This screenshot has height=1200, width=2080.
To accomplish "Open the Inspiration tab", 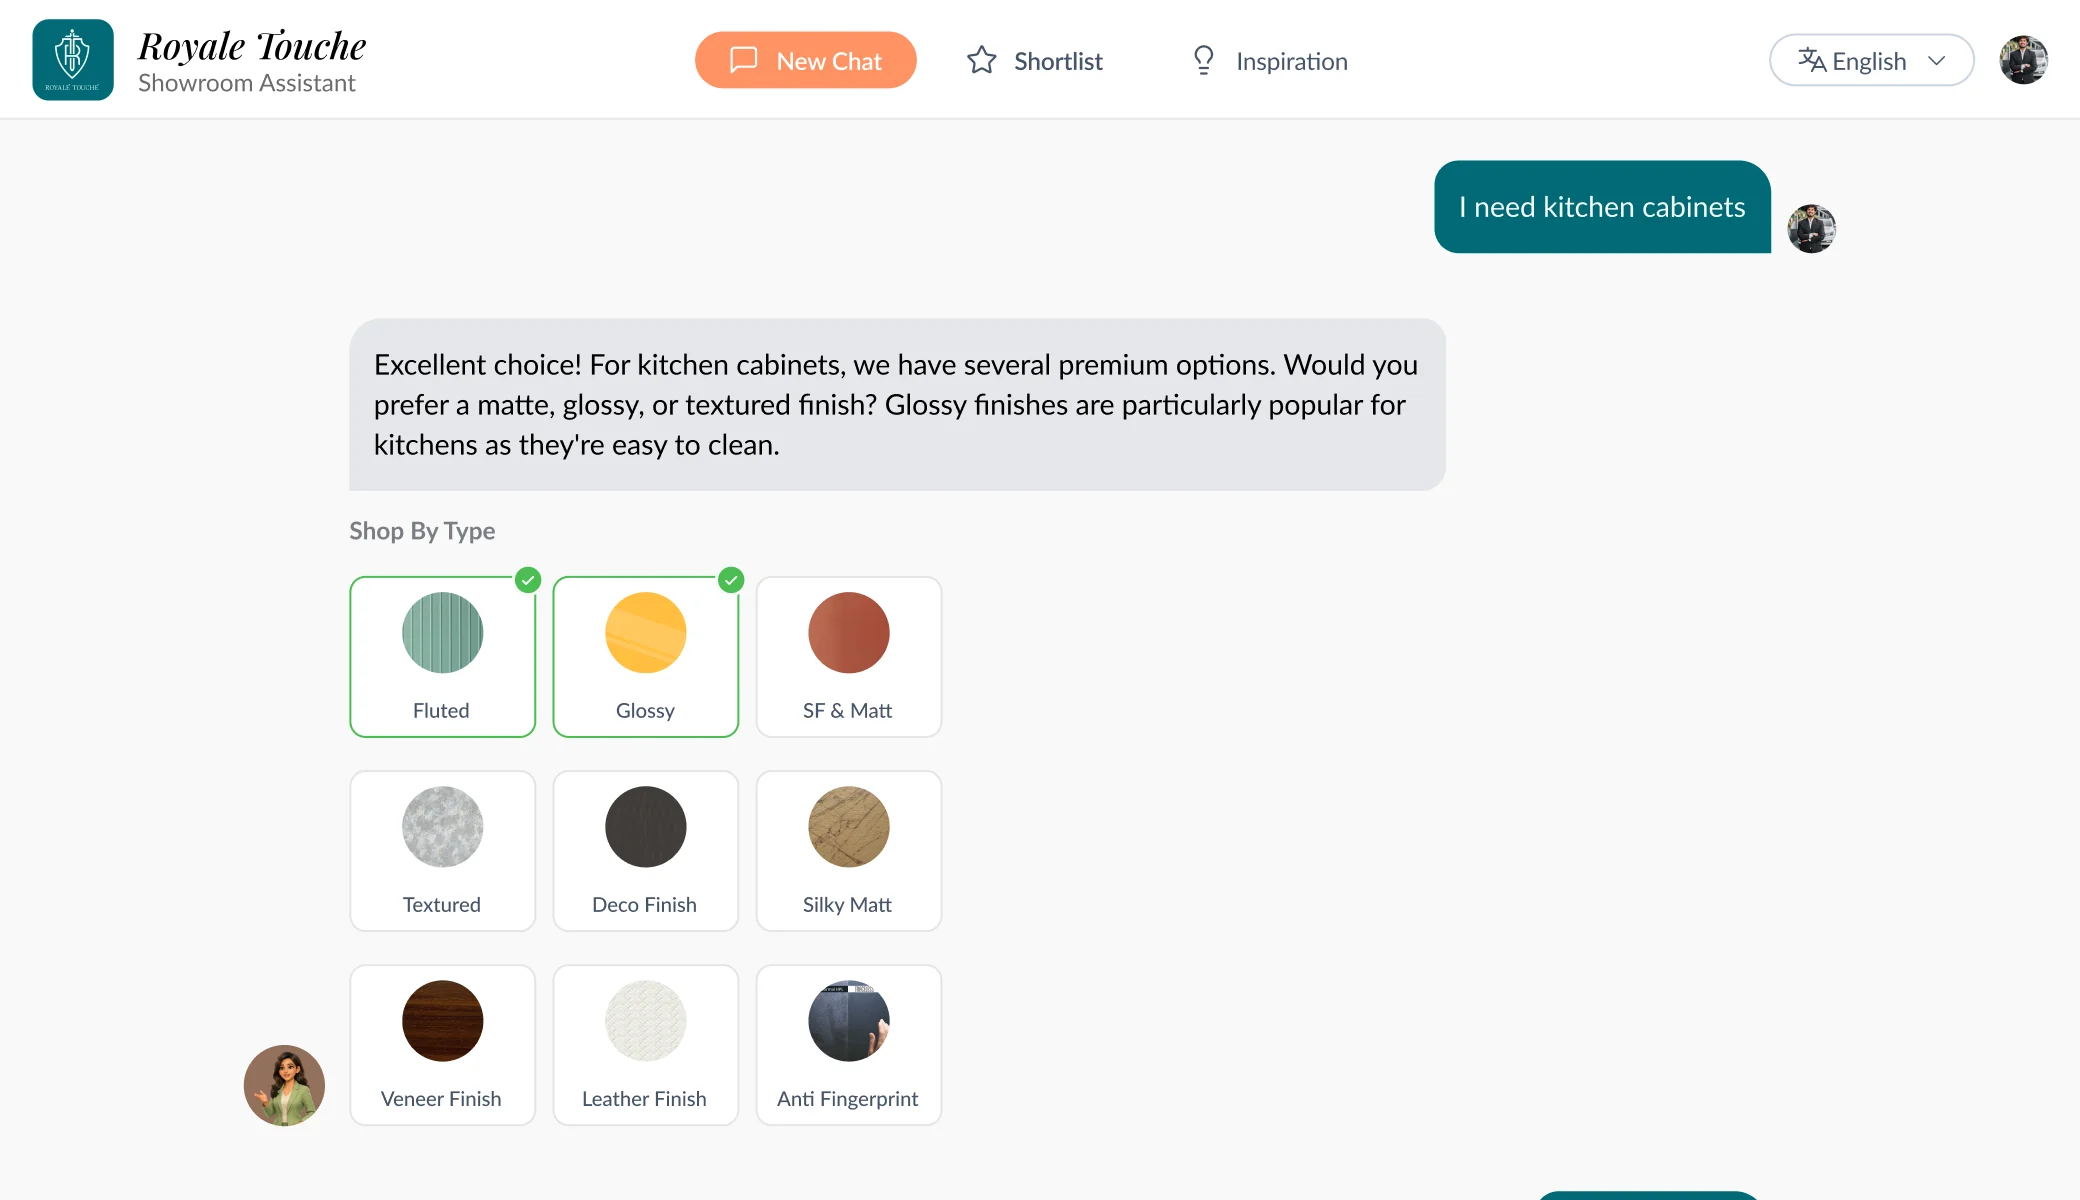I will tap(1270, 61).
